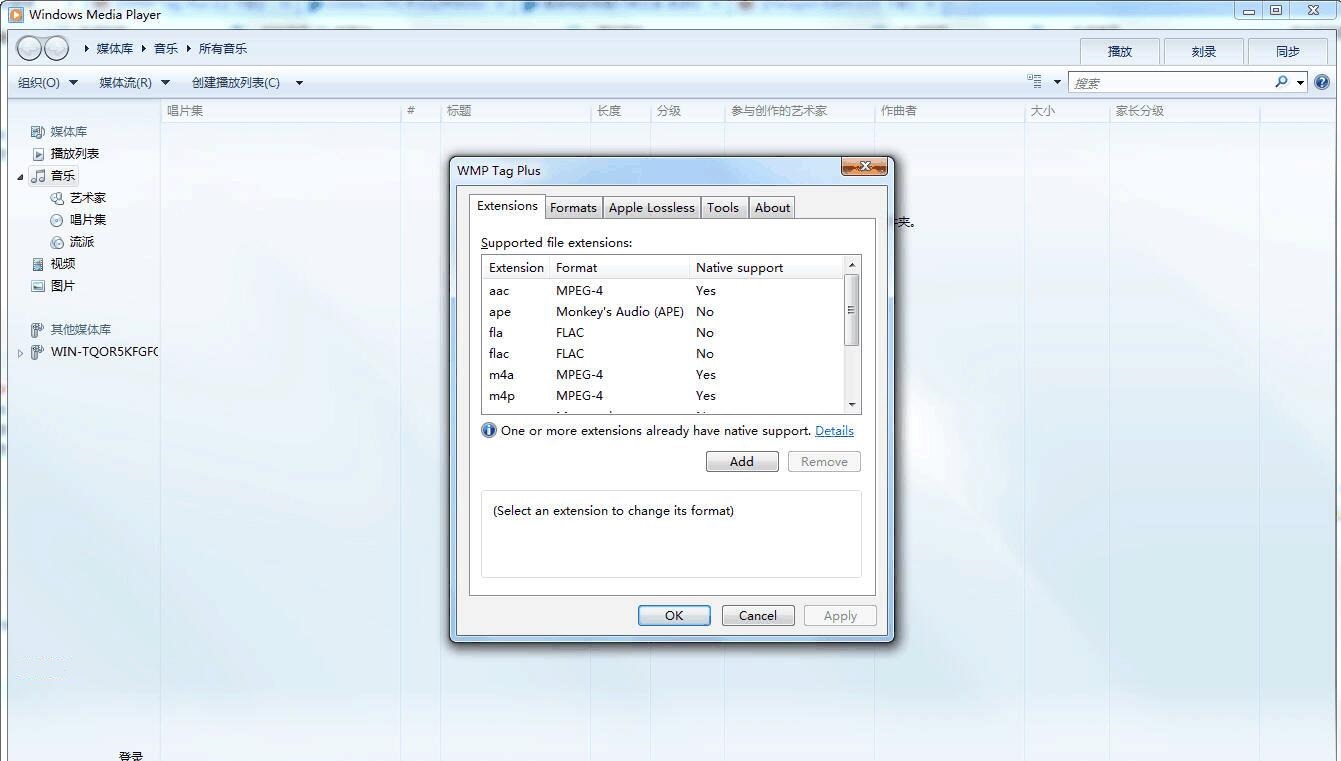Switch to the Apple Lossless tab

pos(651,208)
